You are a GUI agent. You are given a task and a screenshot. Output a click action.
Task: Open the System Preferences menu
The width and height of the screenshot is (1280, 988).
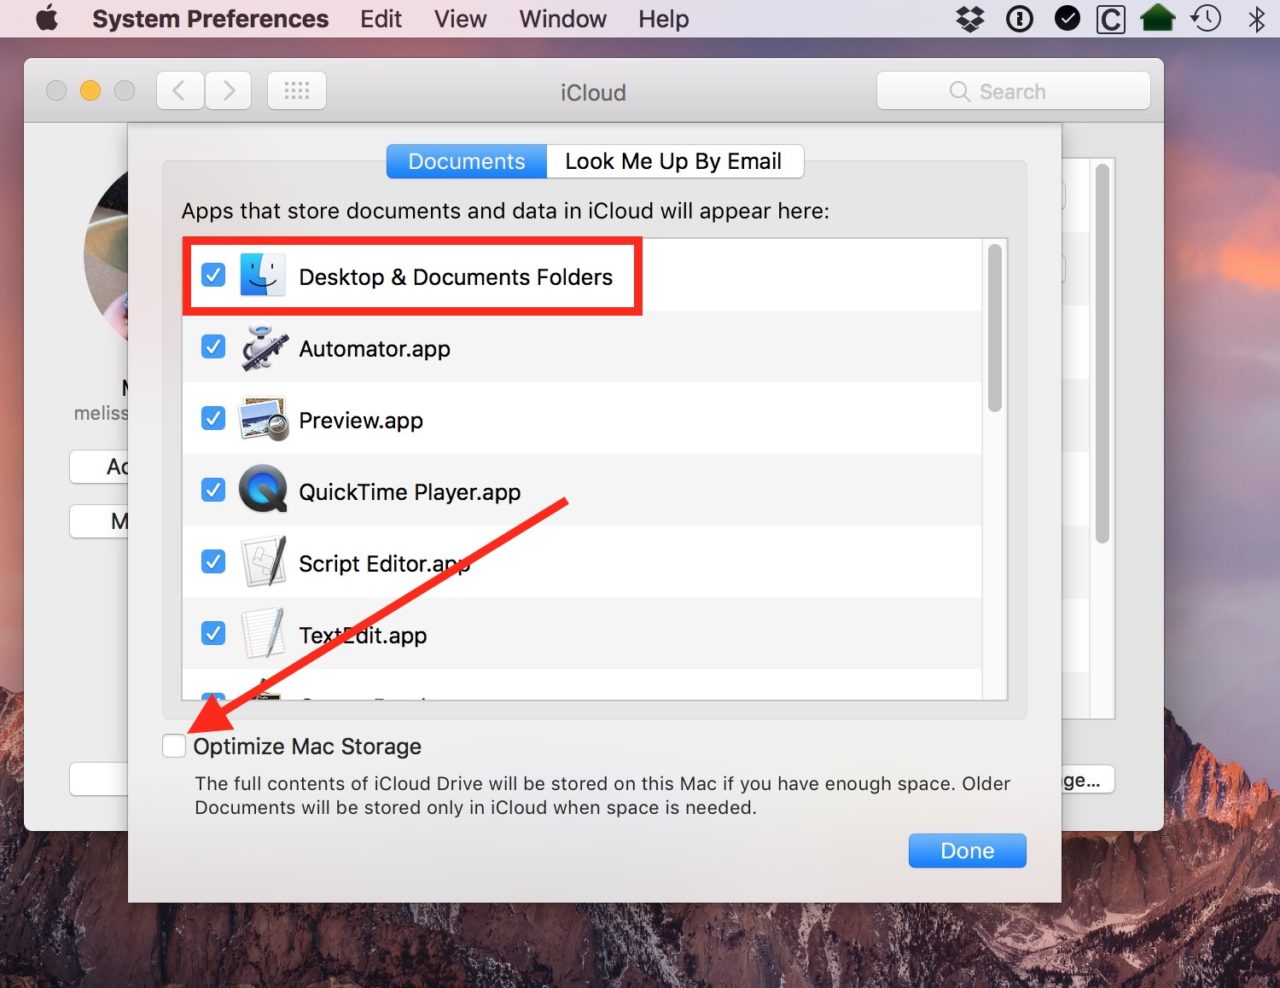click(210, 19)
